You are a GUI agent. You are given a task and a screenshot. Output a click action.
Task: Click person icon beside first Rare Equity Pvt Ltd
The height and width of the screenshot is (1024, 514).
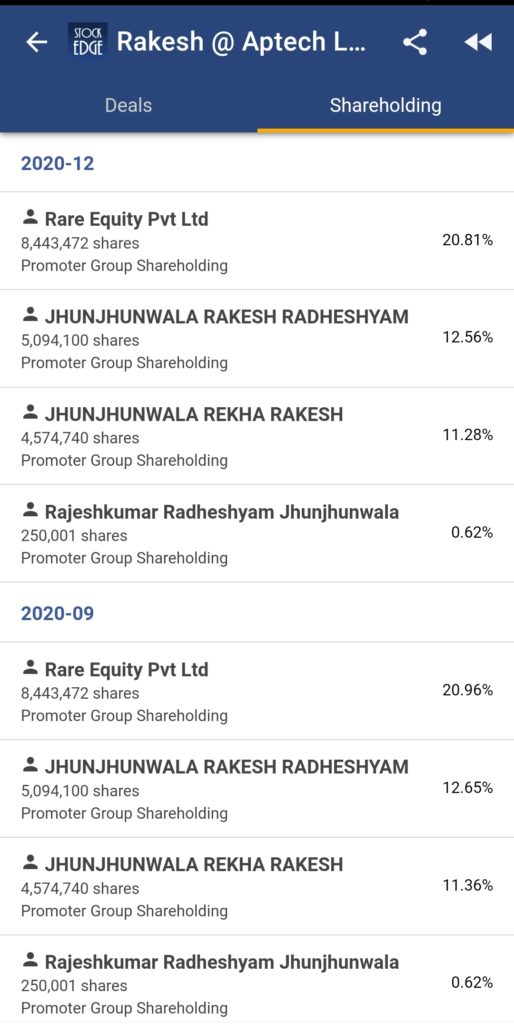(29, 217)
